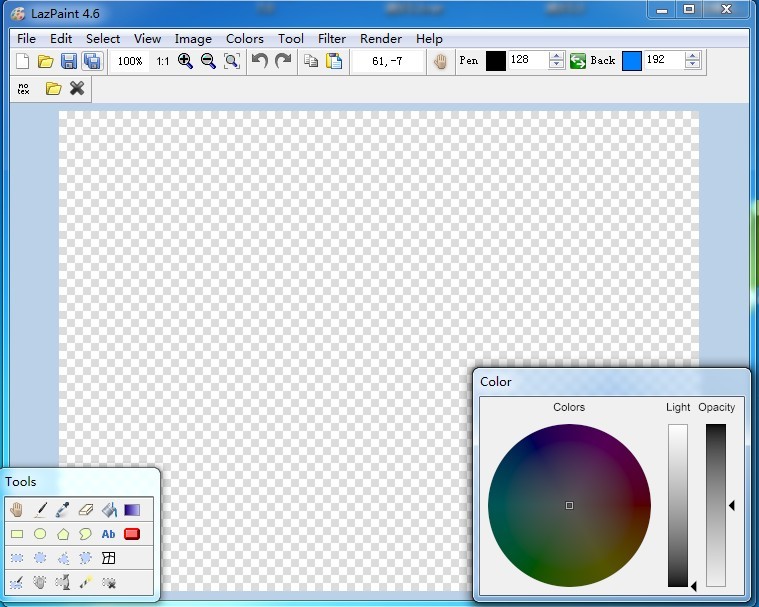Click the 1:1 original size button

tap(162, 61)
